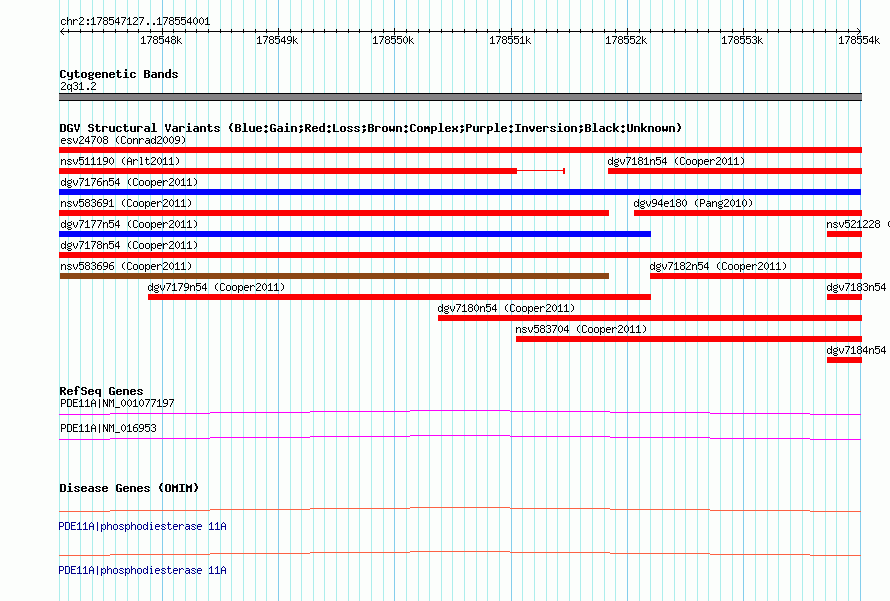
Task: Open the nsv521228 variant label
Action: pyautogui.click(x=854, y=224)
